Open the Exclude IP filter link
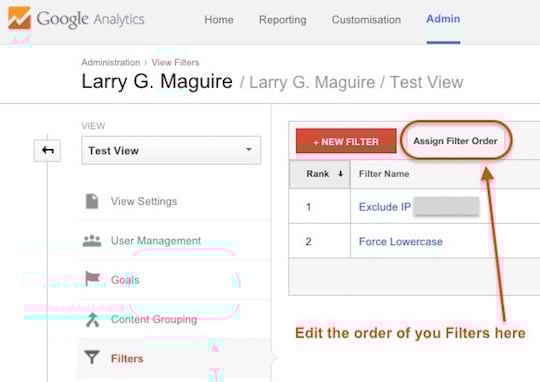This screenshot has width=540, height=382. coord(385,207)
